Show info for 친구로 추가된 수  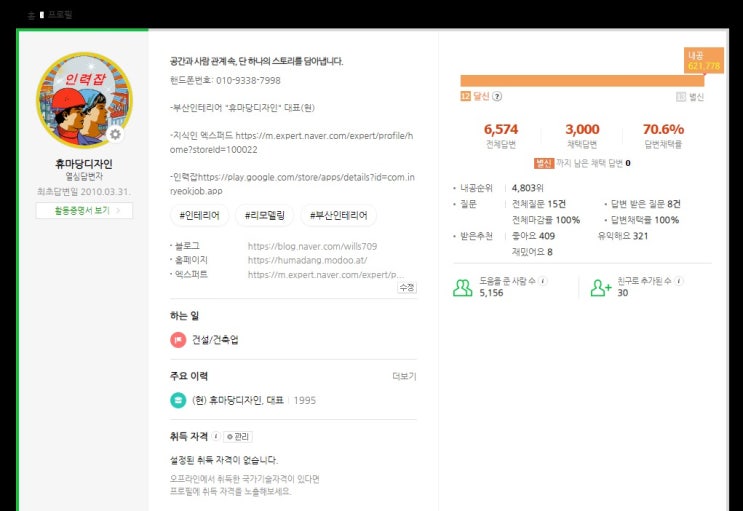(679, 281)
